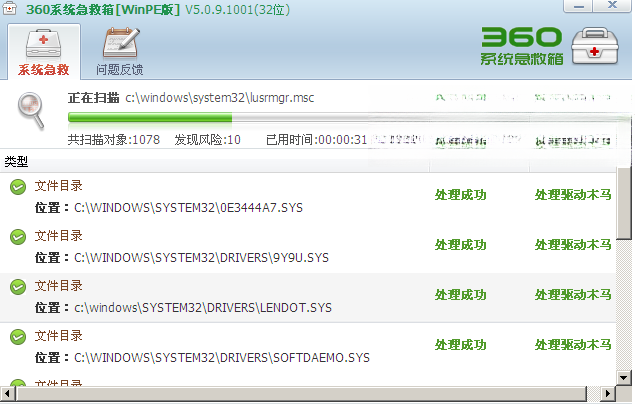The image size is (635, 405).
Task: Click green check icon for 0E3444A7.SYS
Action: [18, 187]
